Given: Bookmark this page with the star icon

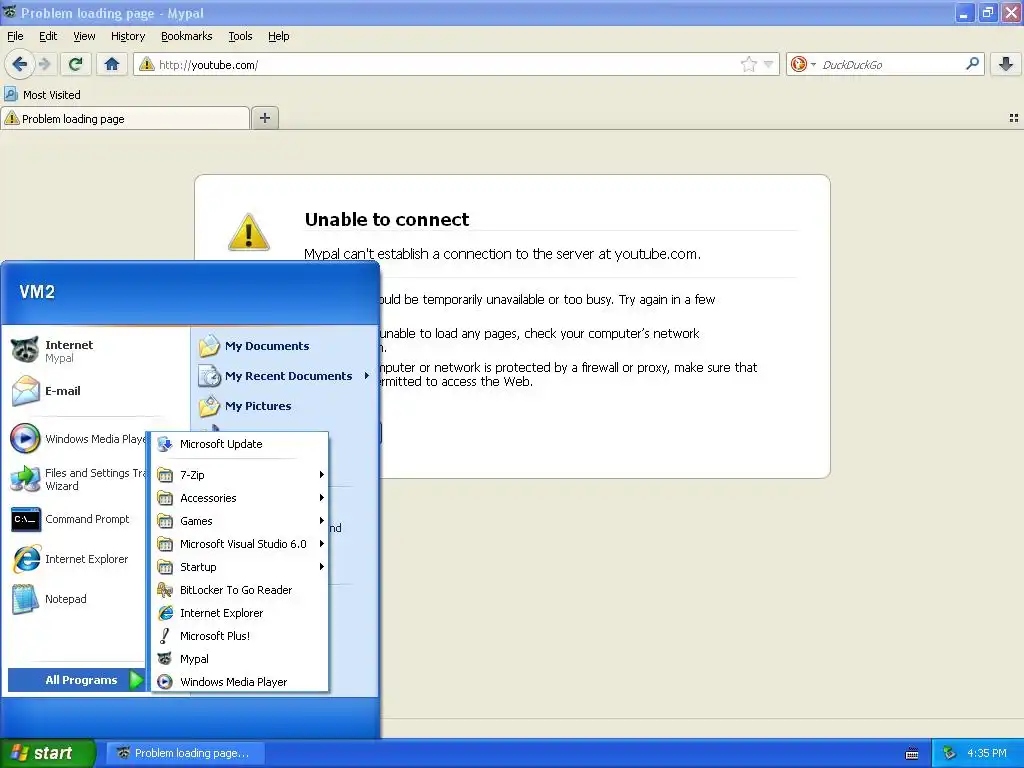Looking at the screenshot, I should (x=748, y=64).
